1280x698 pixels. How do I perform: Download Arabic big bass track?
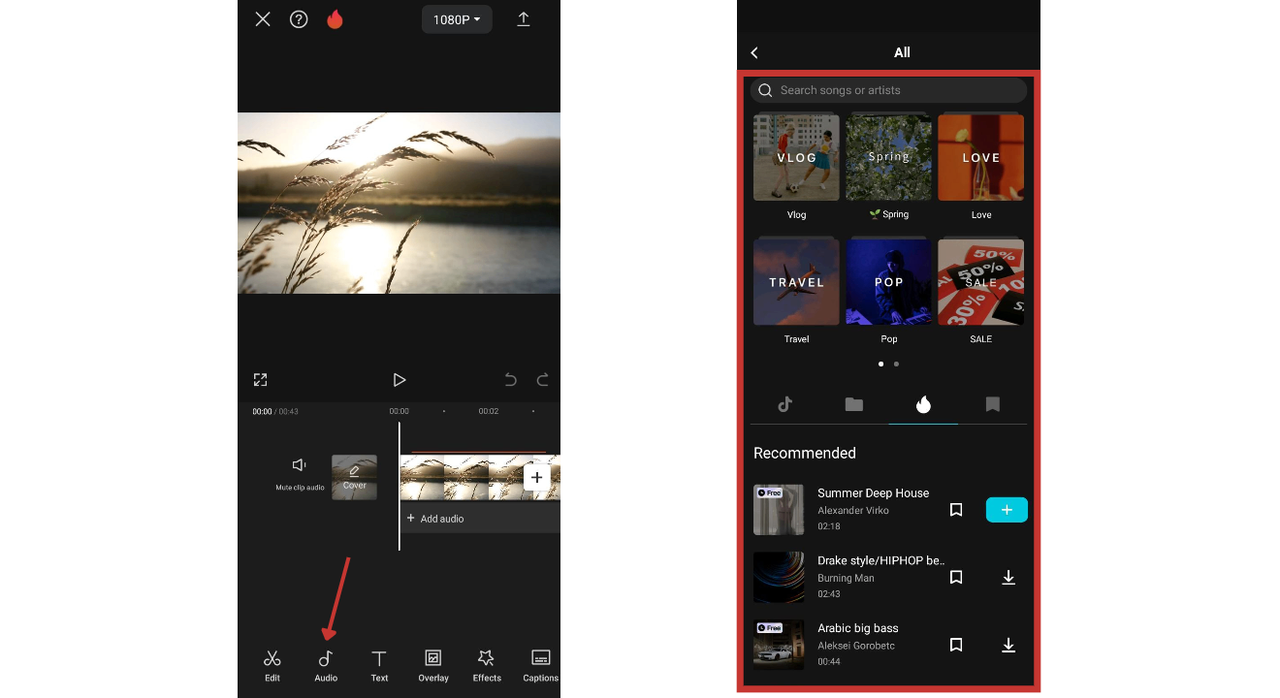point(1008,645)
